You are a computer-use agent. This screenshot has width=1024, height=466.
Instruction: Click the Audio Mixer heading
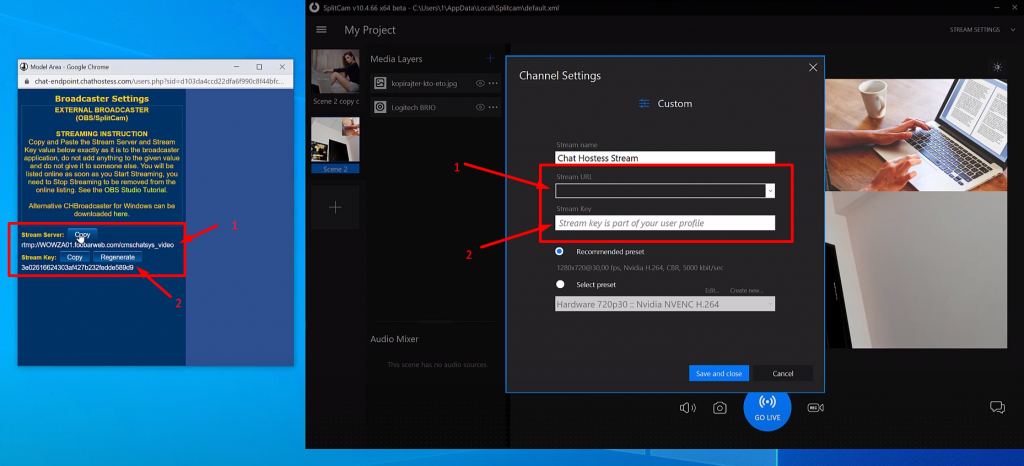point(394,339)
